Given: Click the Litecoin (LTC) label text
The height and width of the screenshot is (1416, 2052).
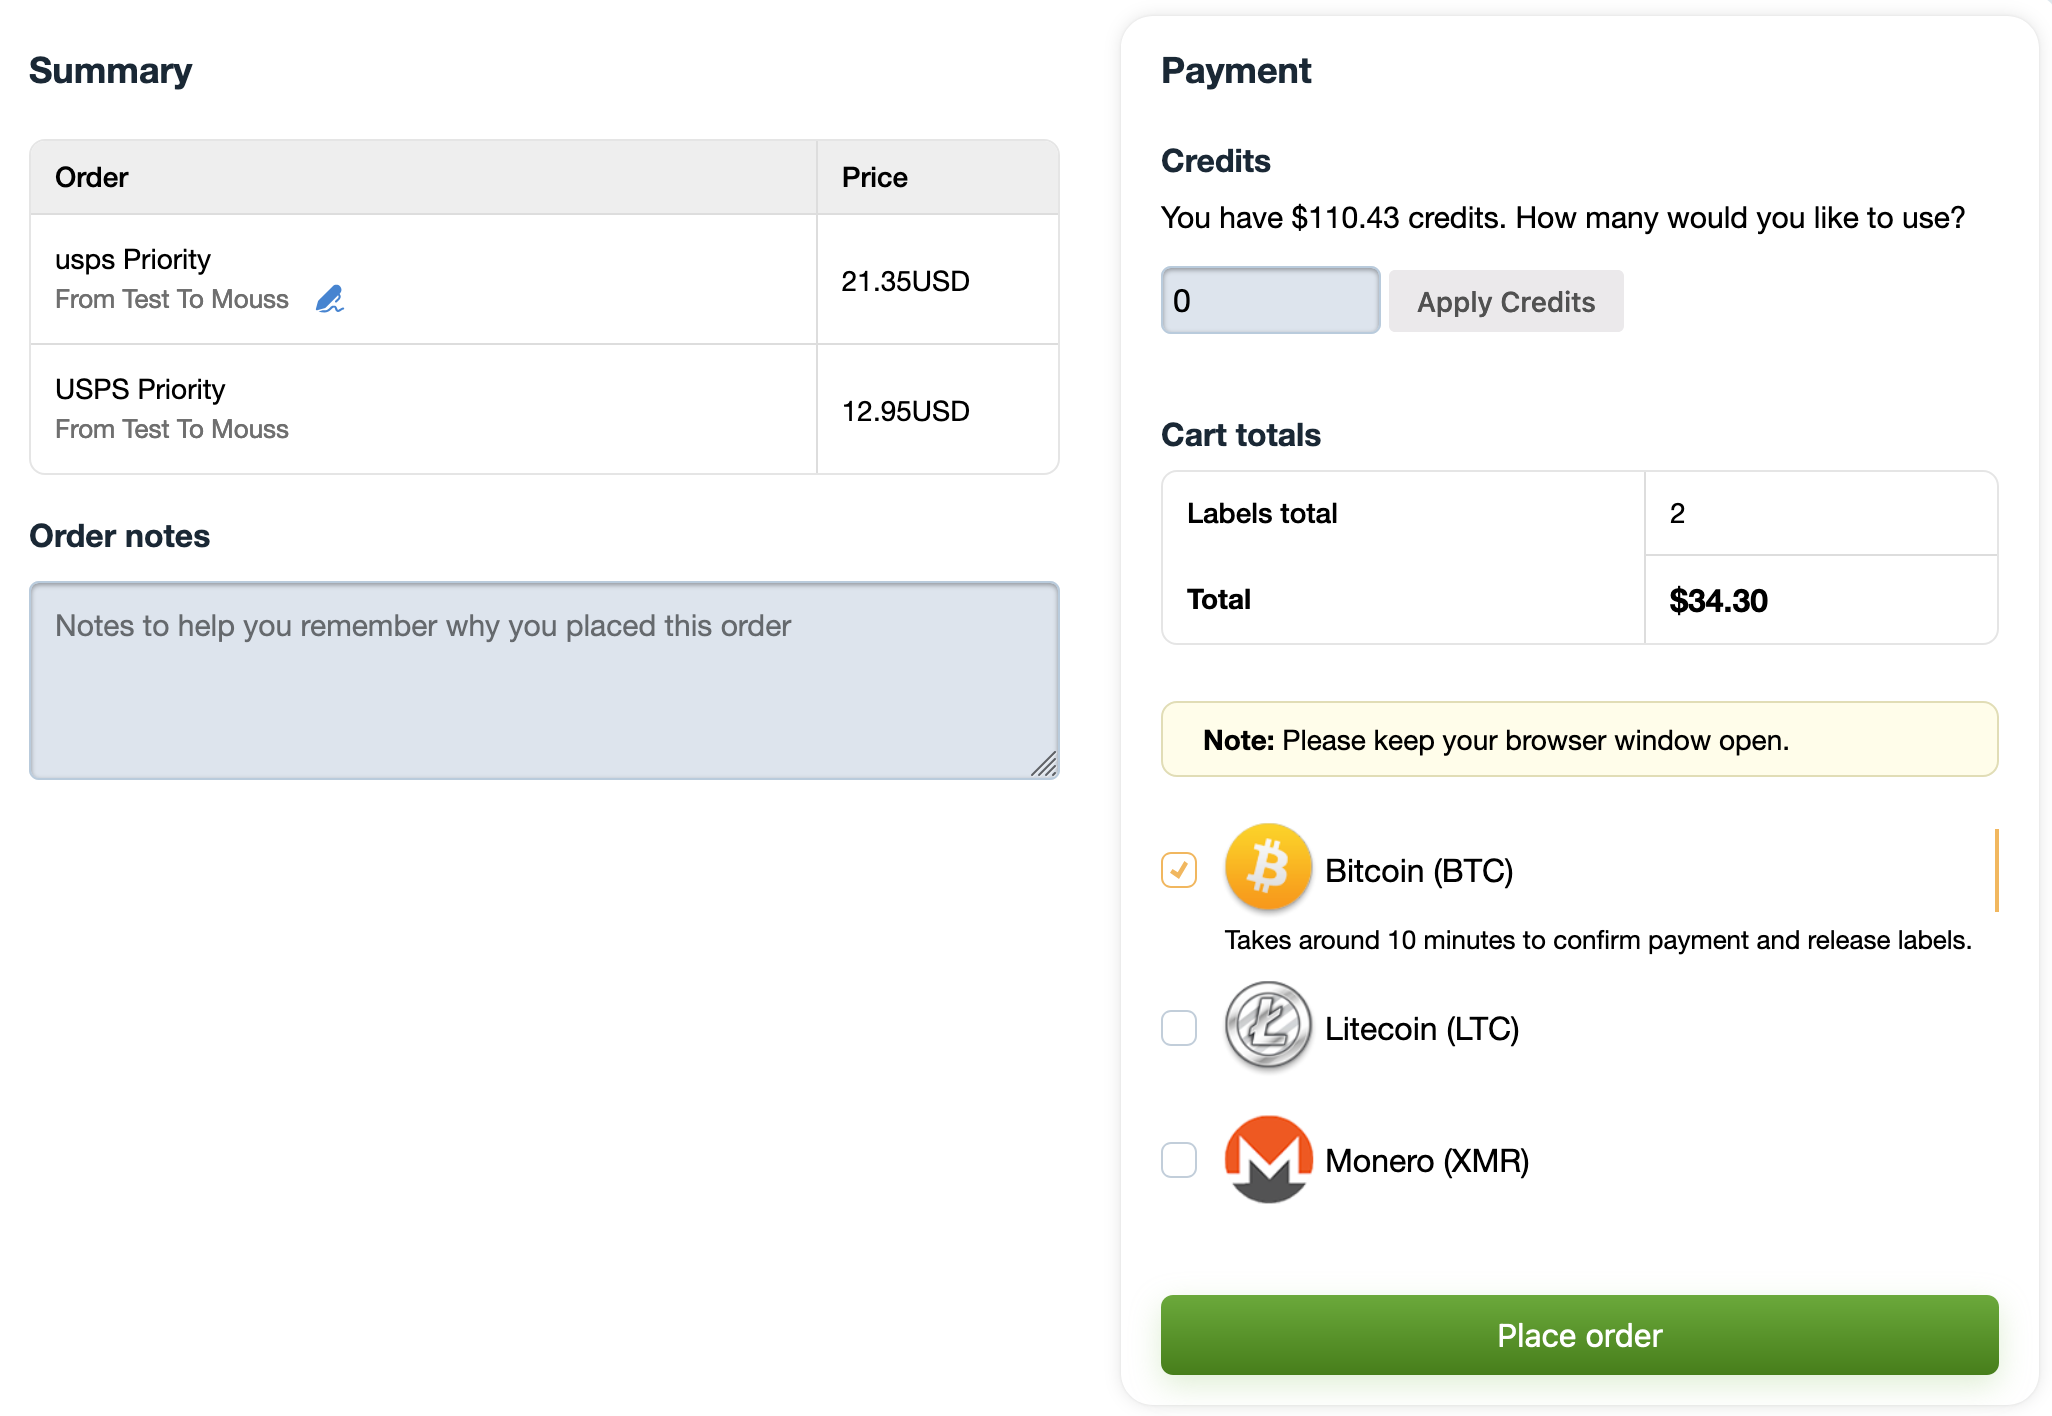Looking at the screenshot, I should click(1421, 1029).
